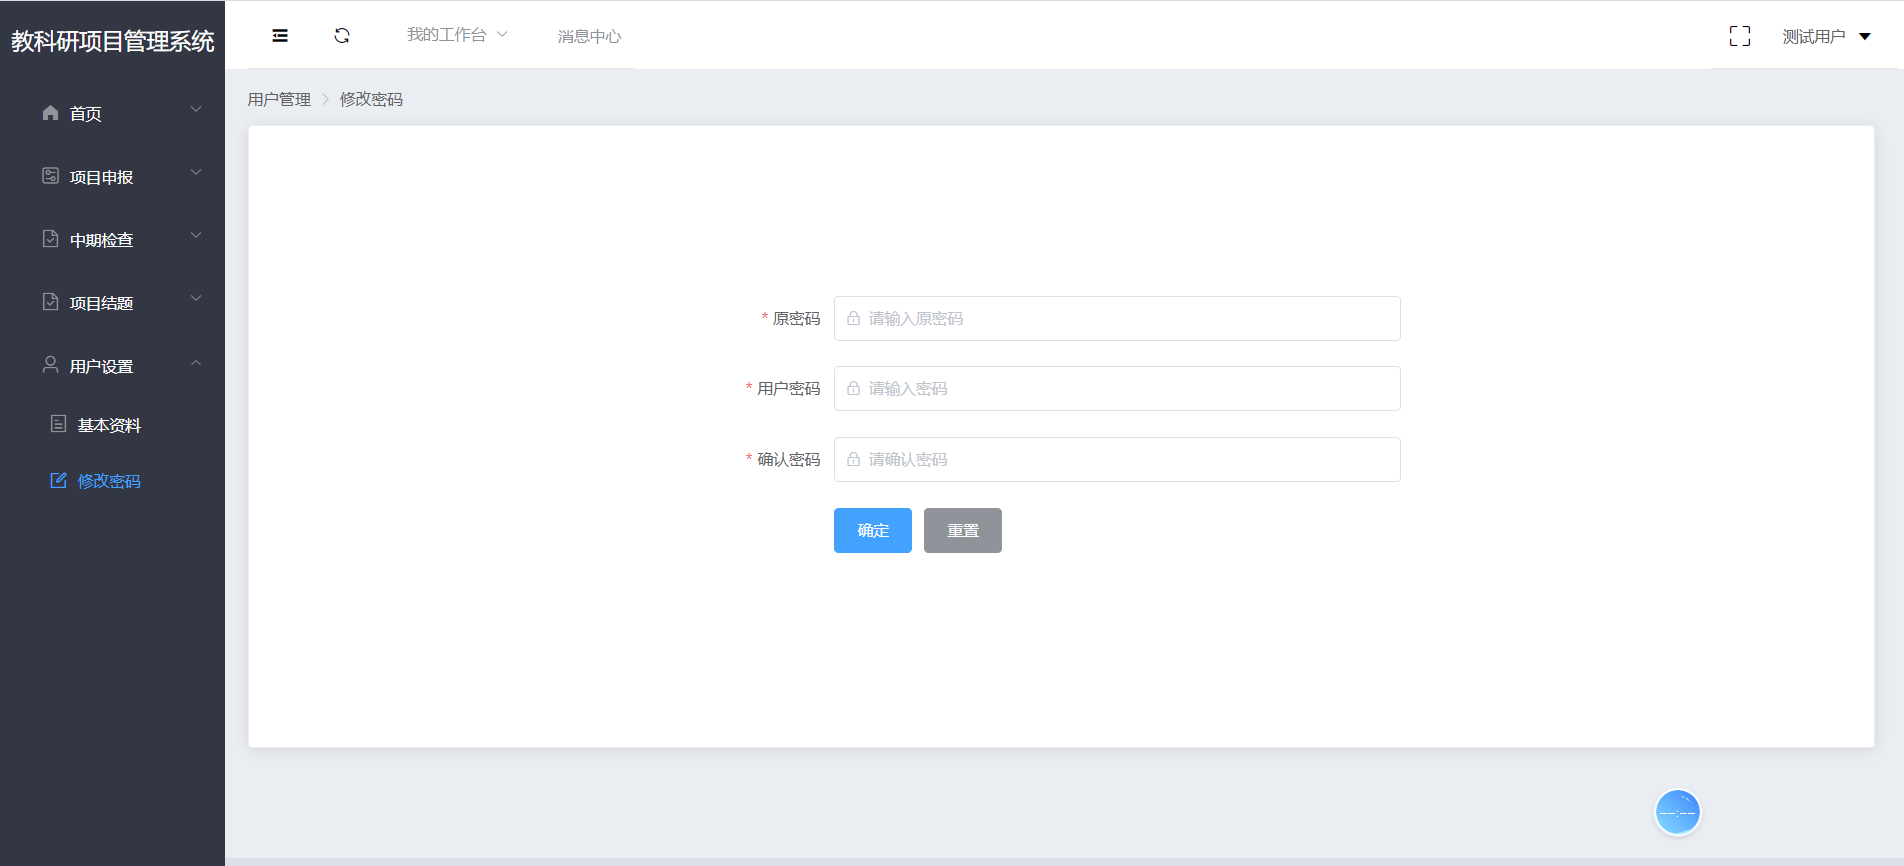Click the 中期检查 sidebar label
Viewport: 1904px width, 866px height.
tap(101, 240)
